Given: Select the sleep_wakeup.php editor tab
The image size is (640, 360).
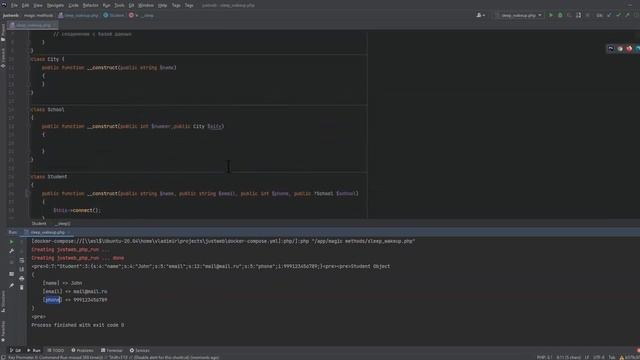Looking at the screenshot, I should (33, 25).
